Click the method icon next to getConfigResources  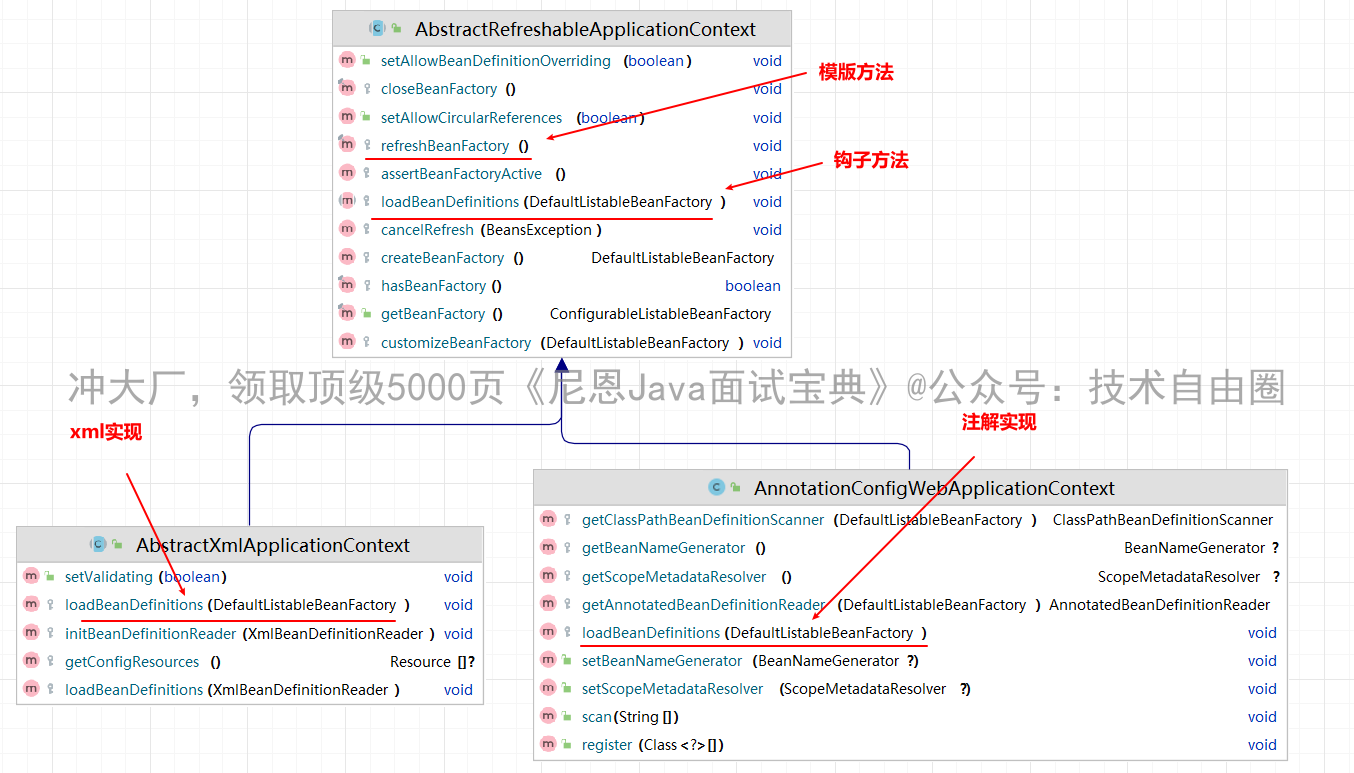(31, 662)
